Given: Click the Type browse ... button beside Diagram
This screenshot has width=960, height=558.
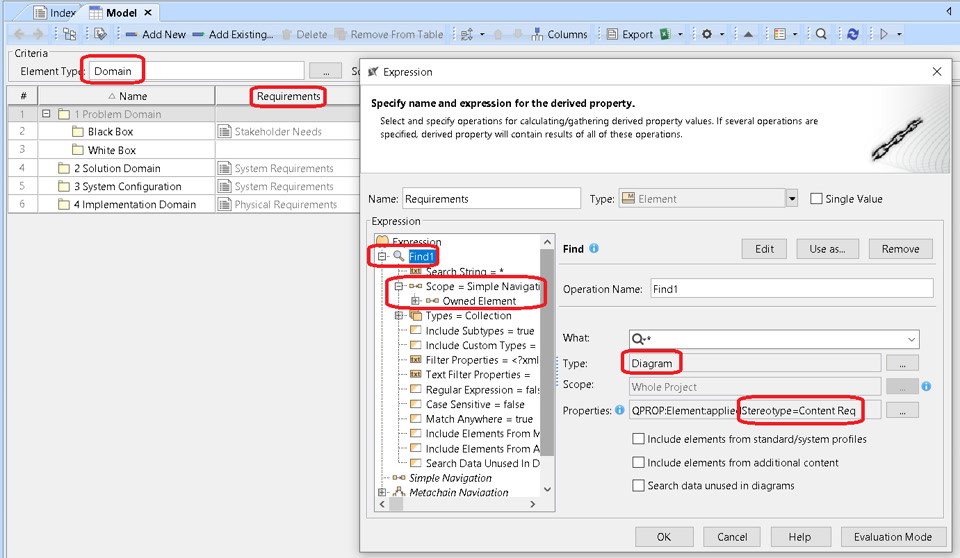Looking at the screenshot, I should [902, 364].
